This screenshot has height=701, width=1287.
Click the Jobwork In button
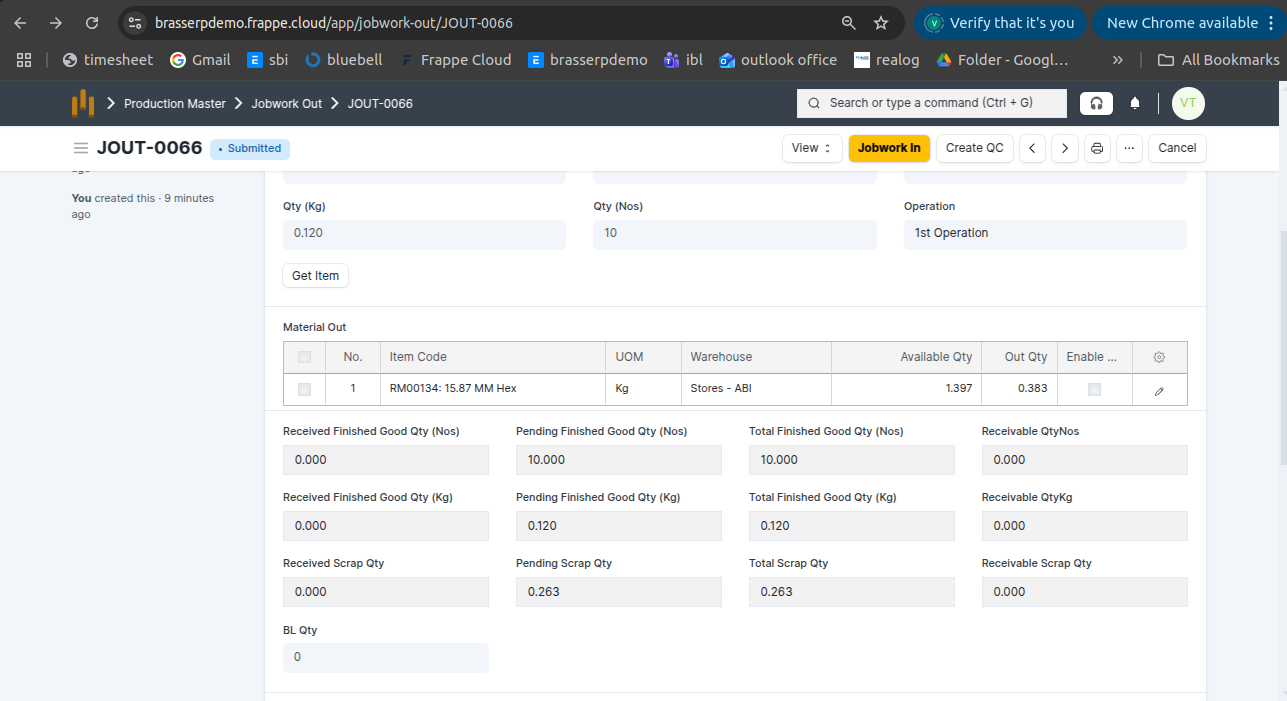[x=889, y=148]
